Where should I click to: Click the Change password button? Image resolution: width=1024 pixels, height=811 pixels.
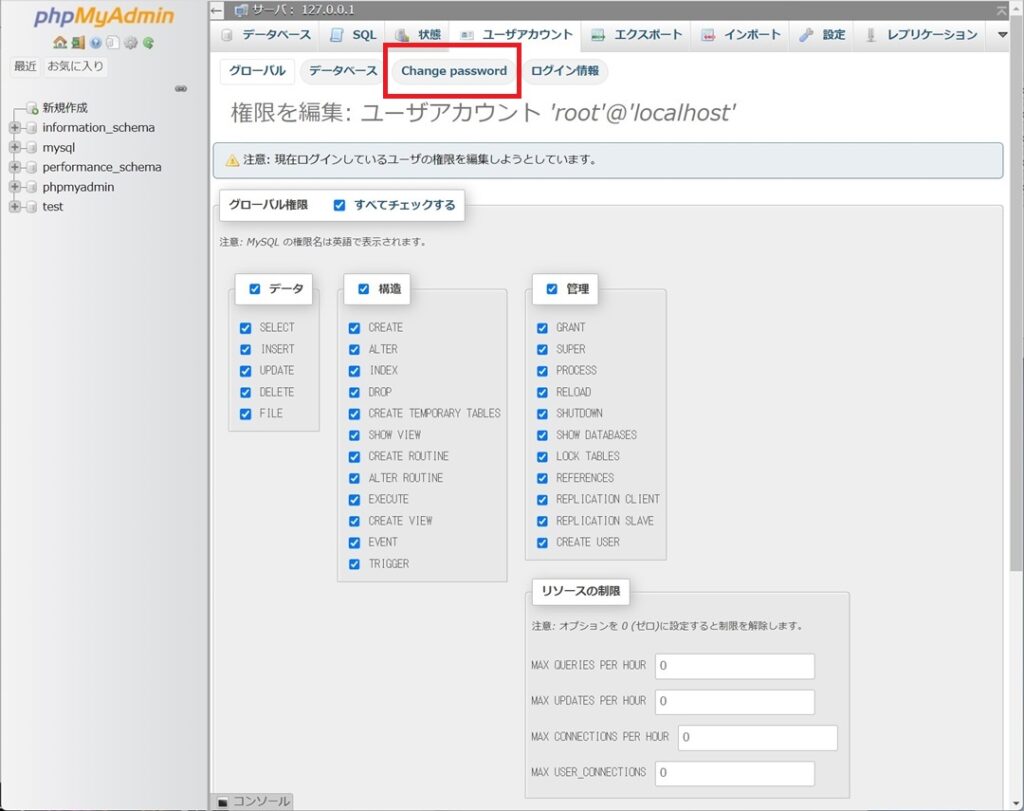point(452,71)
